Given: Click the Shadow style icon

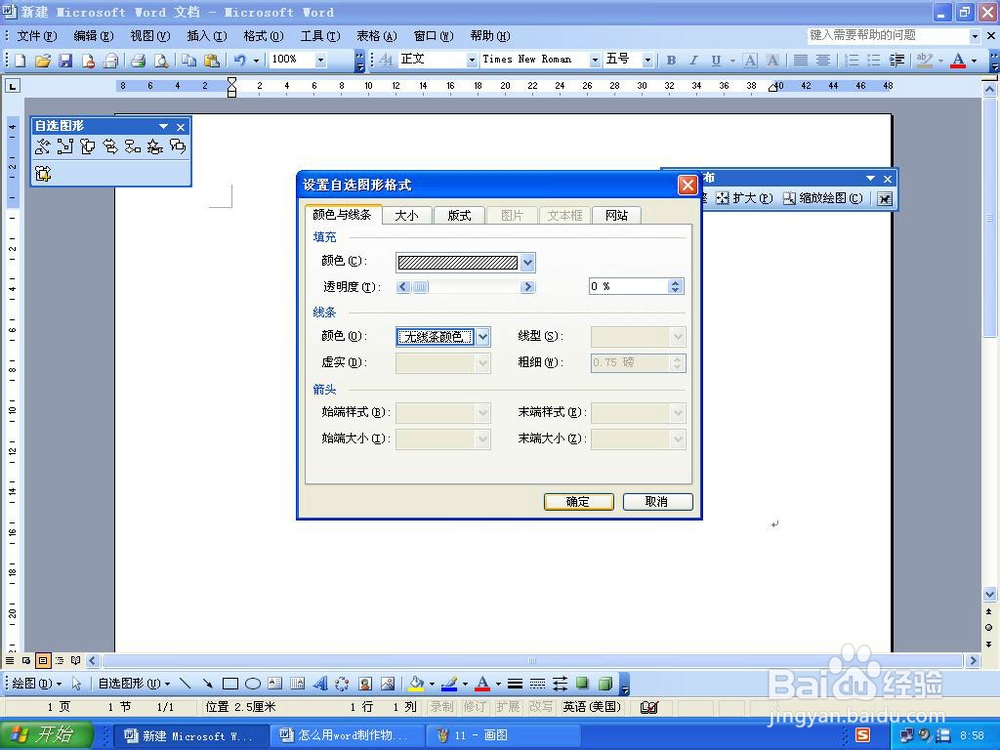Looking at the screenshot, I should tap(582, 684).
